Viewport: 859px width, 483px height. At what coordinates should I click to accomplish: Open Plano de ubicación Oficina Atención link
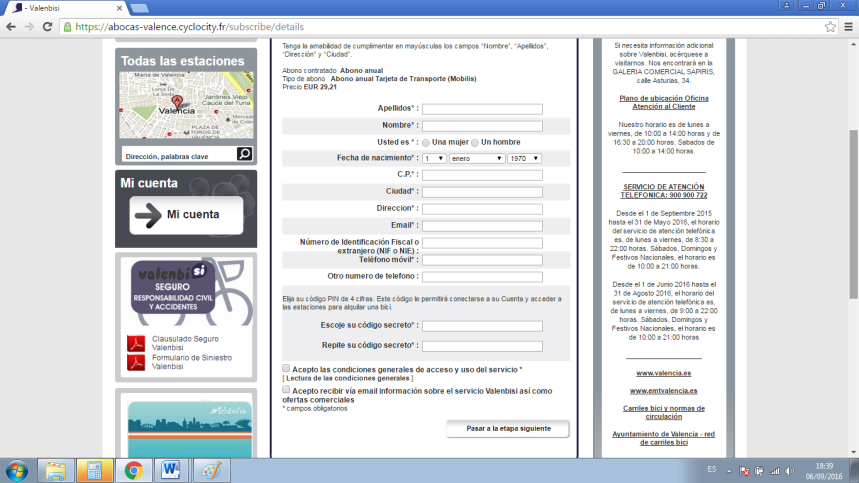tap(663, 102)
